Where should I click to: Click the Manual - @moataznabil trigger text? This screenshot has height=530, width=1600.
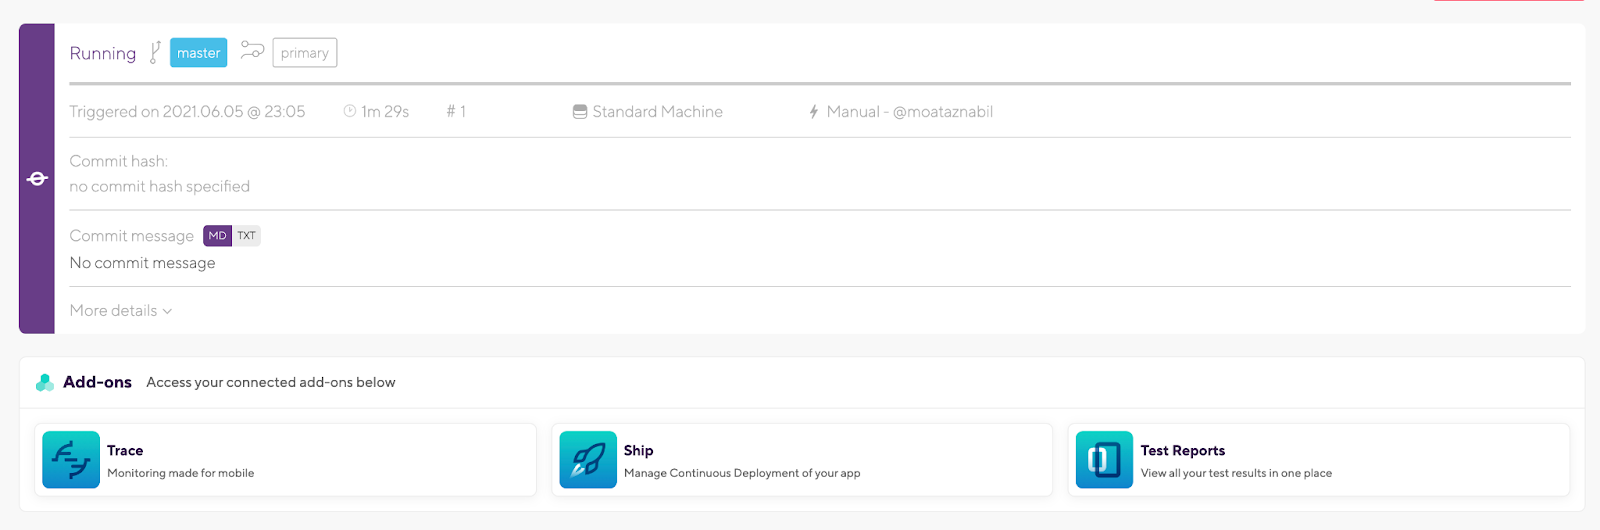909,112
